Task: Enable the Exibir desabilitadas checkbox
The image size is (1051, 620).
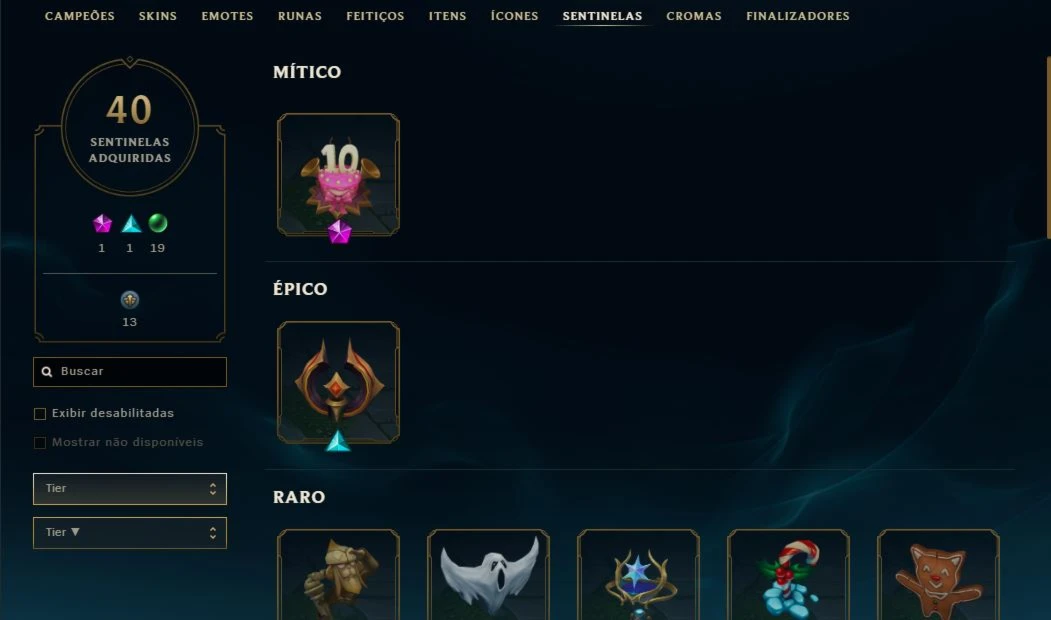Action: click(40, 414)
